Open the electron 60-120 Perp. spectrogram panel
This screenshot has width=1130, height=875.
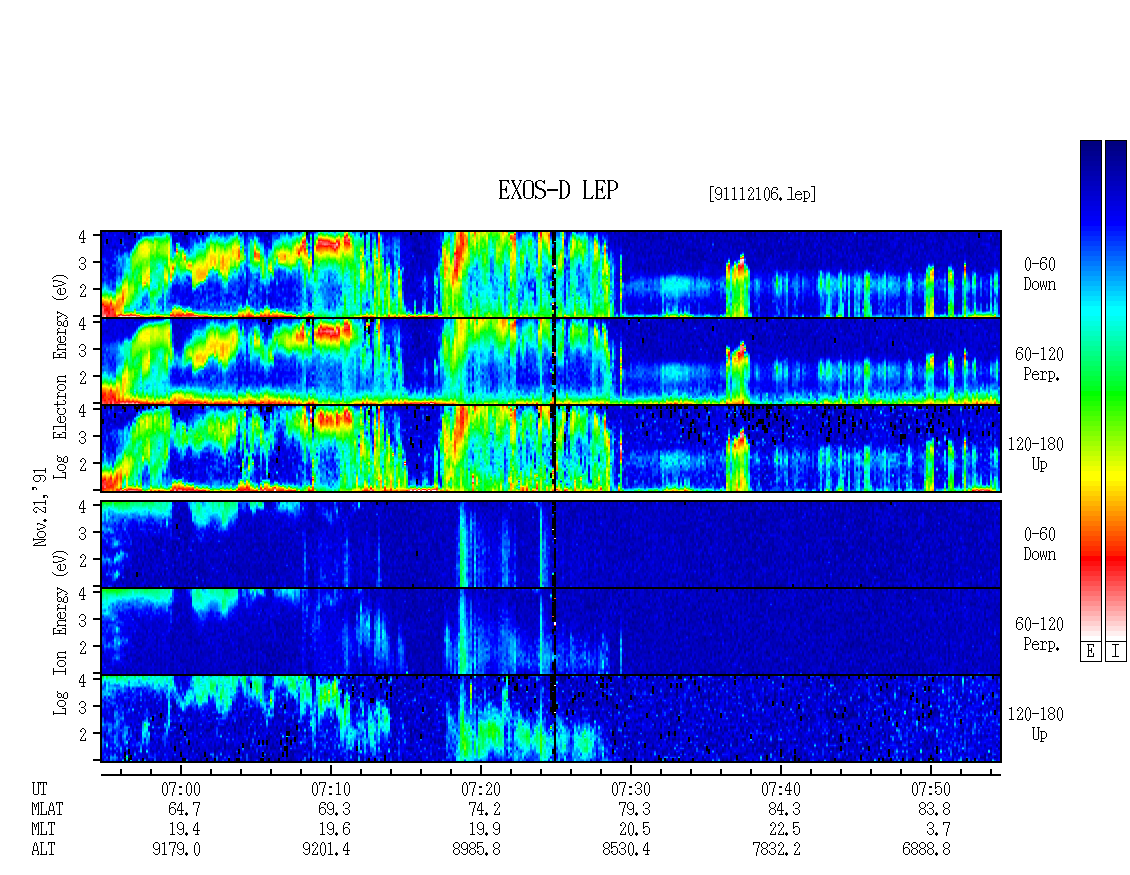pos(551,361)
